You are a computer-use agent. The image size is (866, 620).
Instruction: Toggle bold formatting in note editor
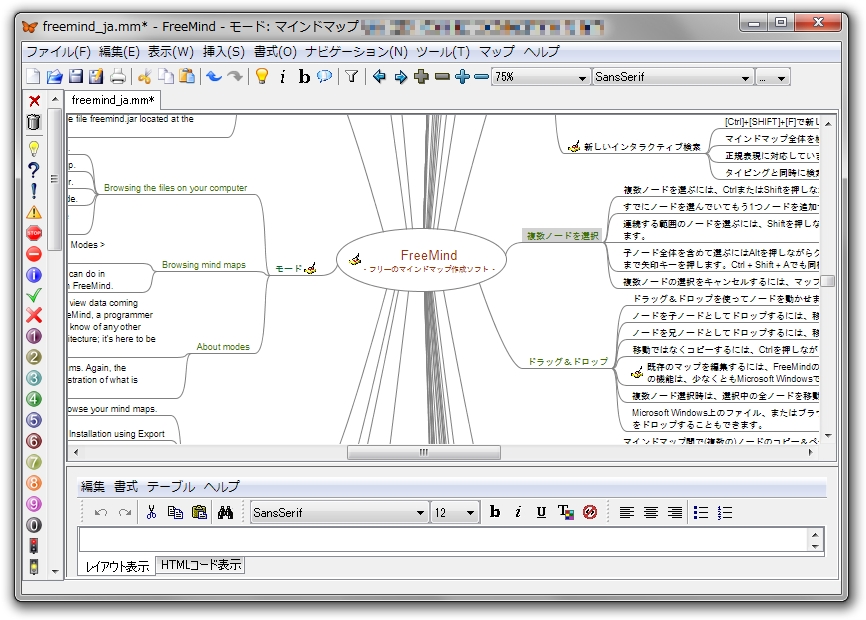(495, 512)
